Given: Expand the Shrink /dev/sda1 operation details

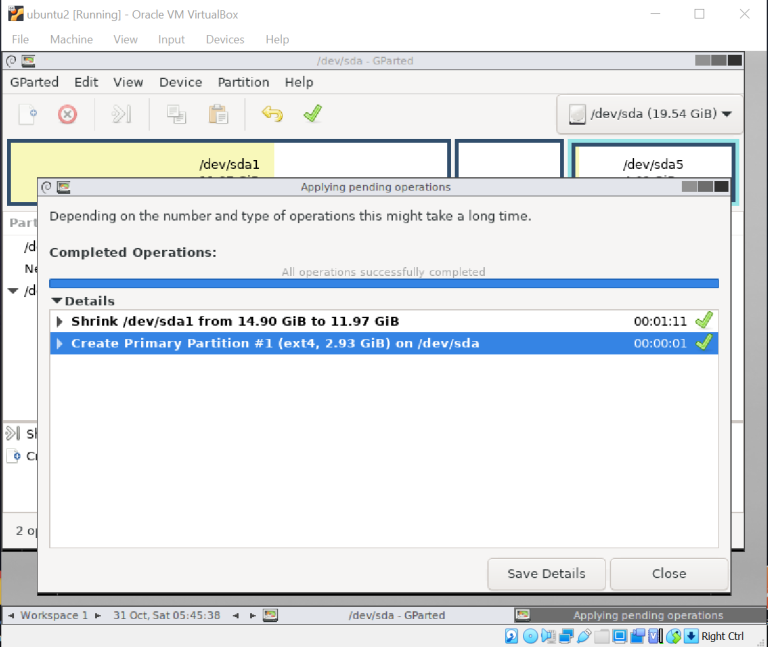Looking at the screenshot, I should [60, 321].
